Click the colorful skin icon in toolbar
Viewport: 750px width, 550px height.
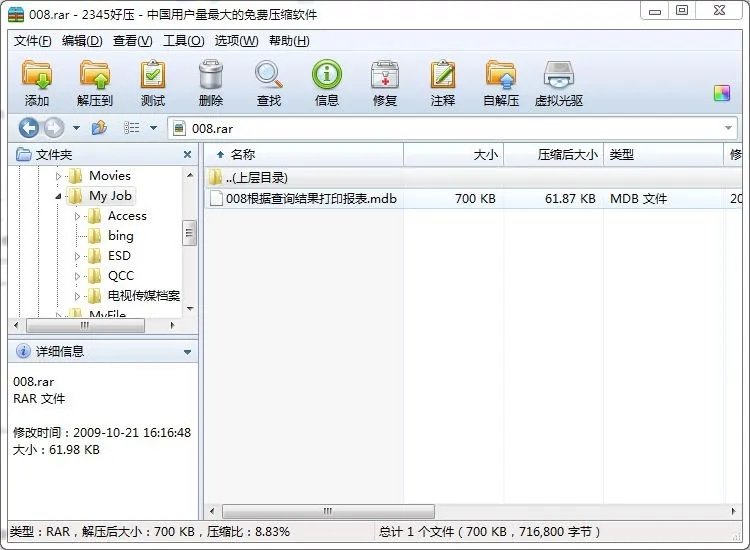click(x=722, y=93)
